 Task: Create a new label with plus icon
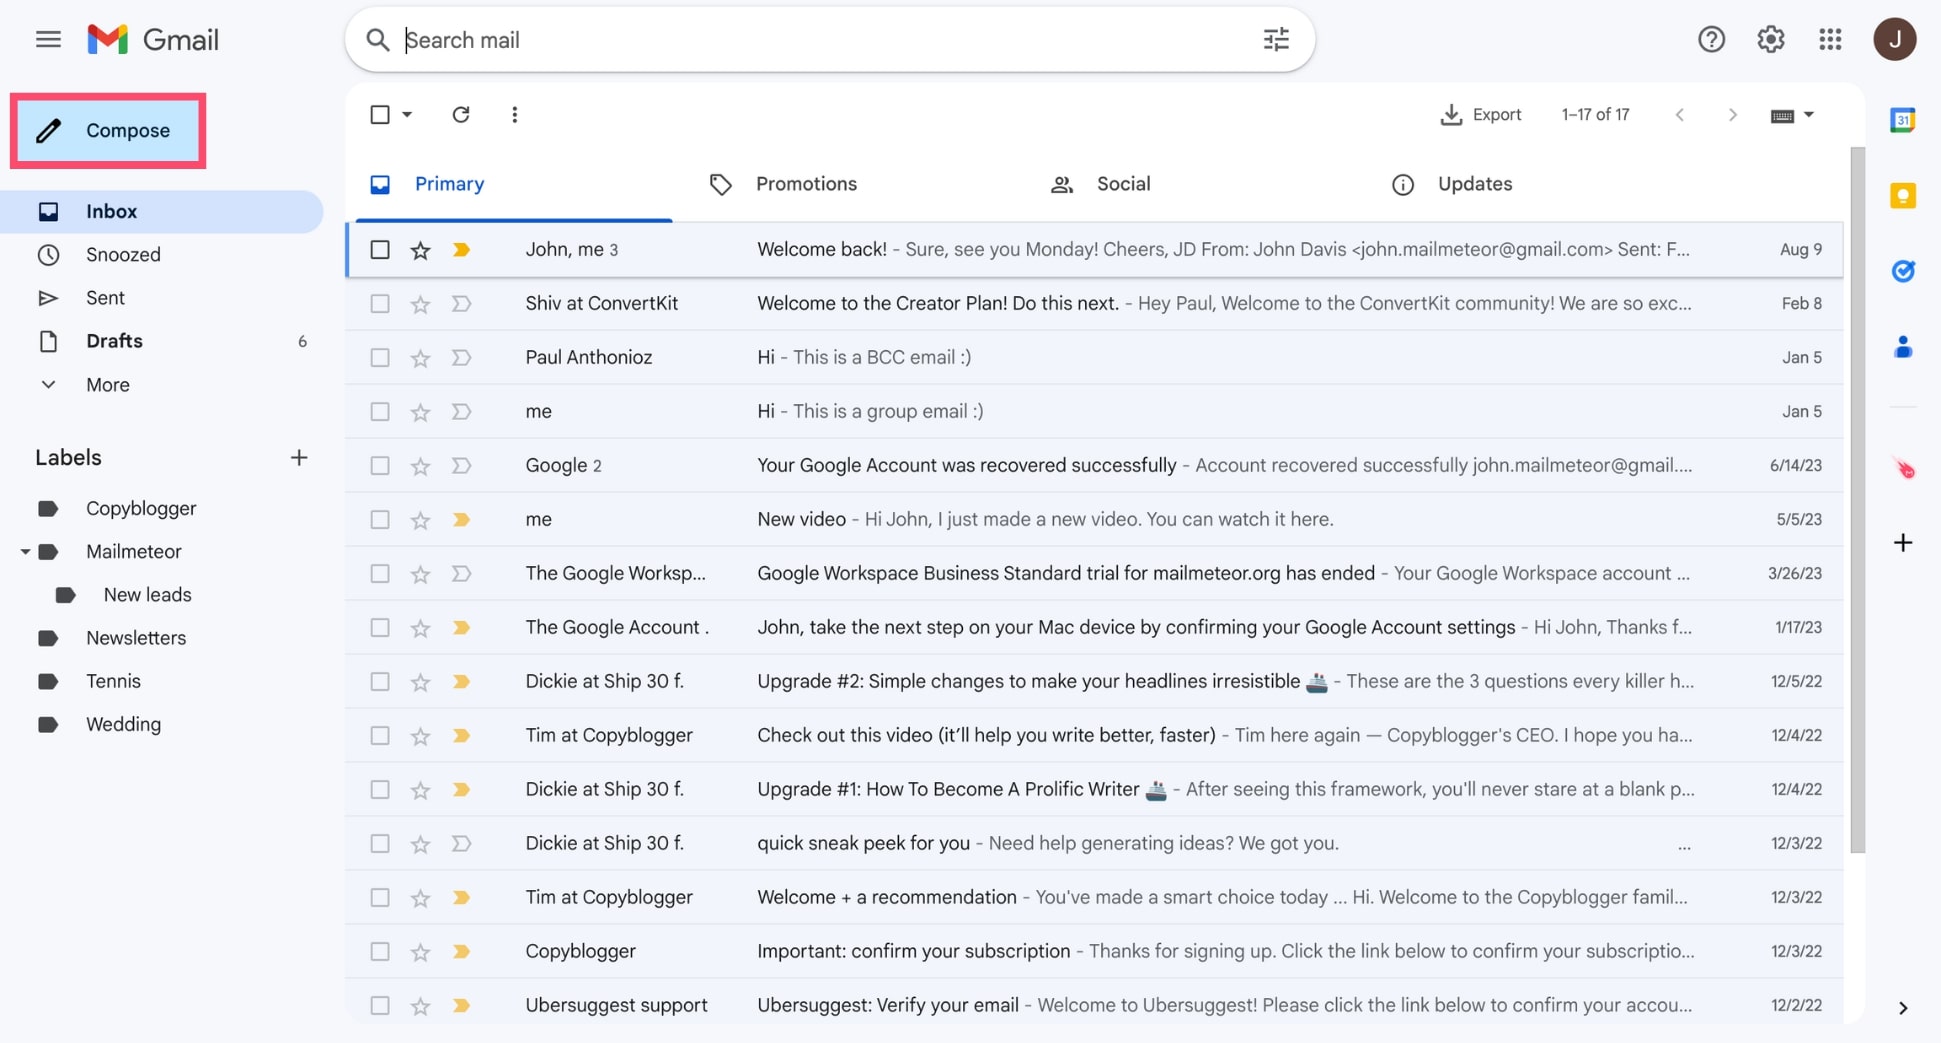tap(298, 458)
